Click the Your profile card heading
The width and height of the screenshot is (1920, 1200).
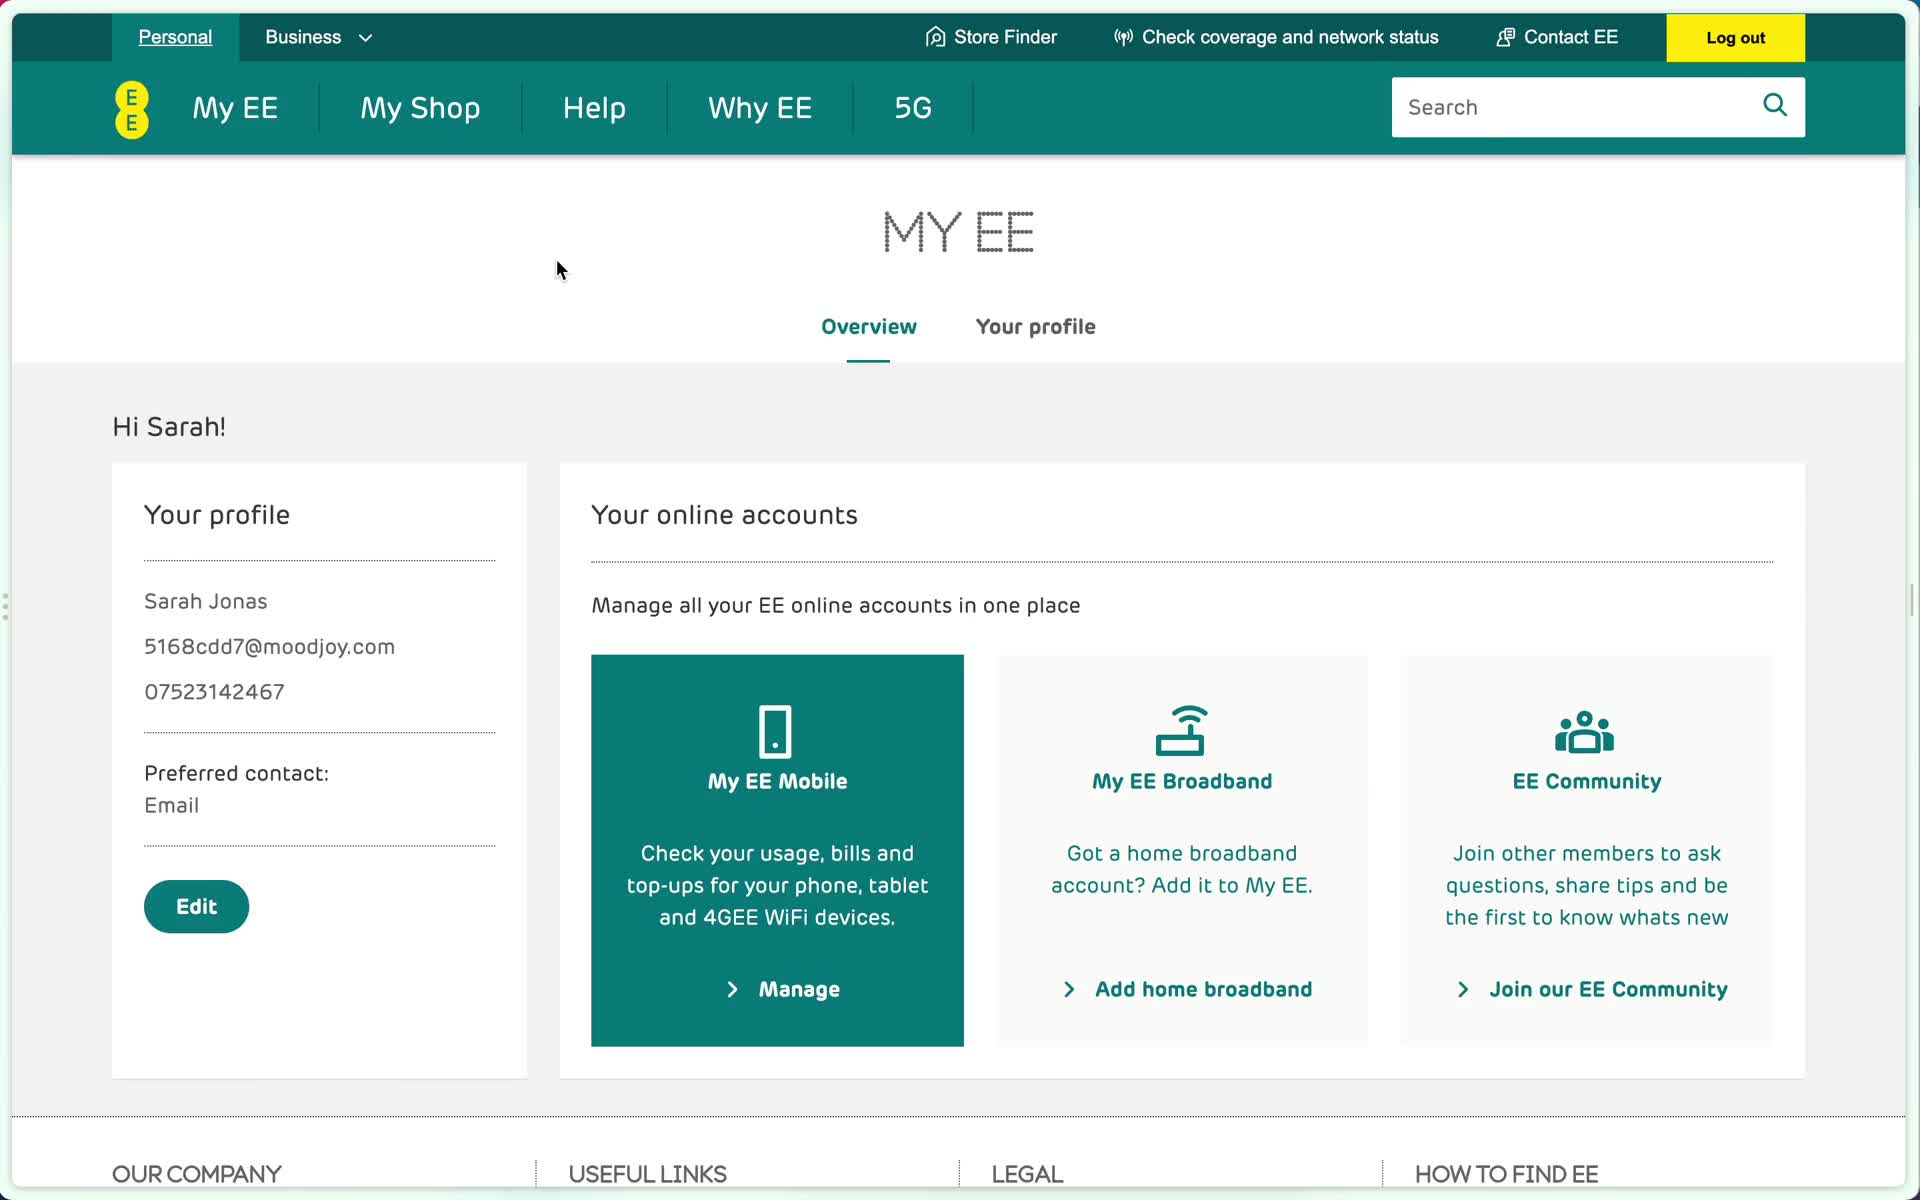tap(217, 515)
